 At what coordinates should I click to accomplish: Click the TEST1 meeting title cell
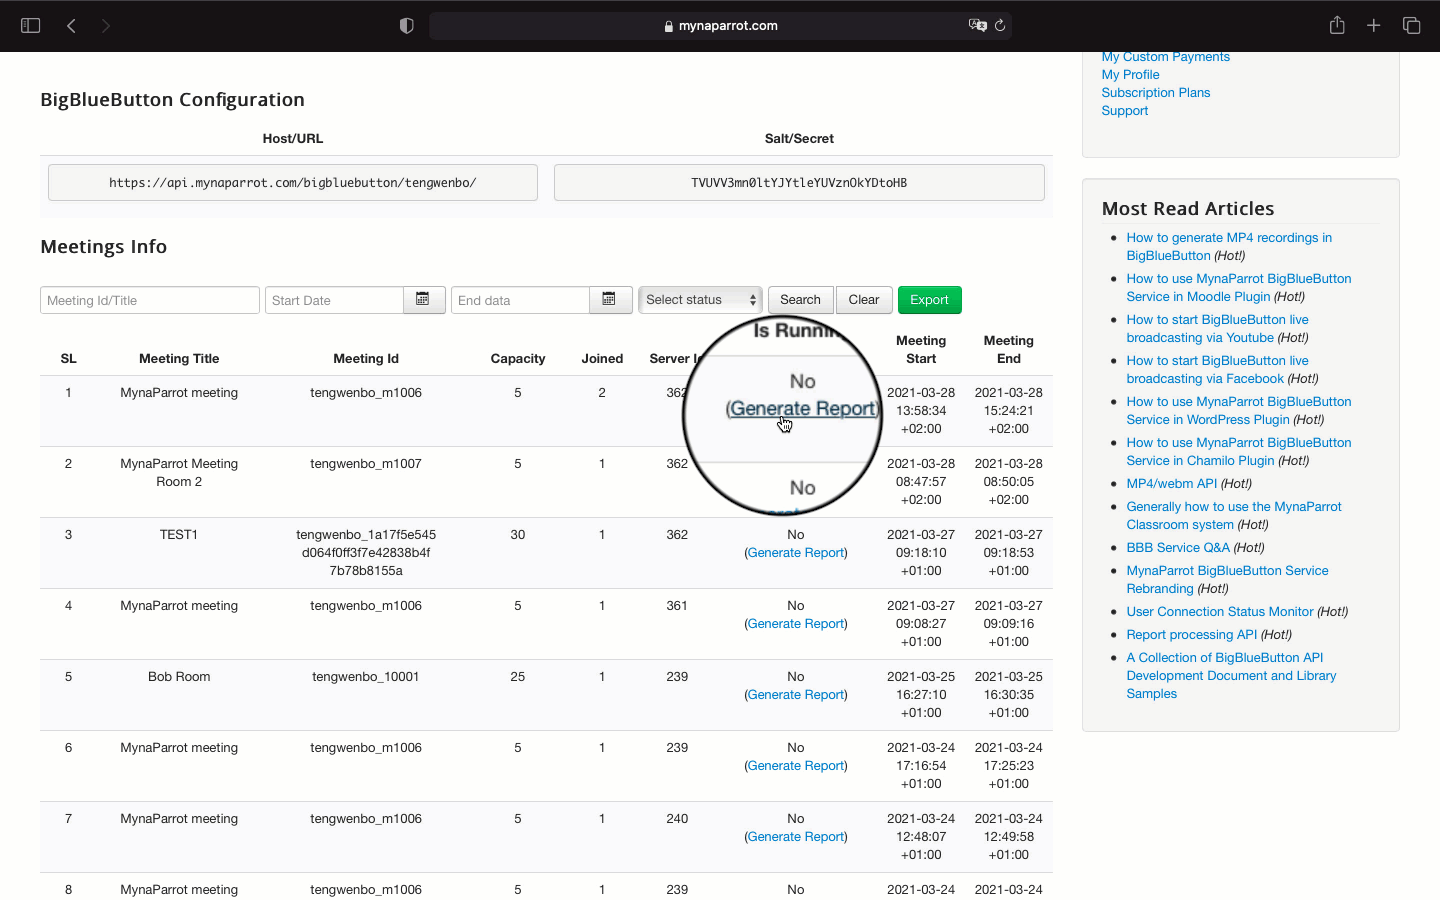179,535
